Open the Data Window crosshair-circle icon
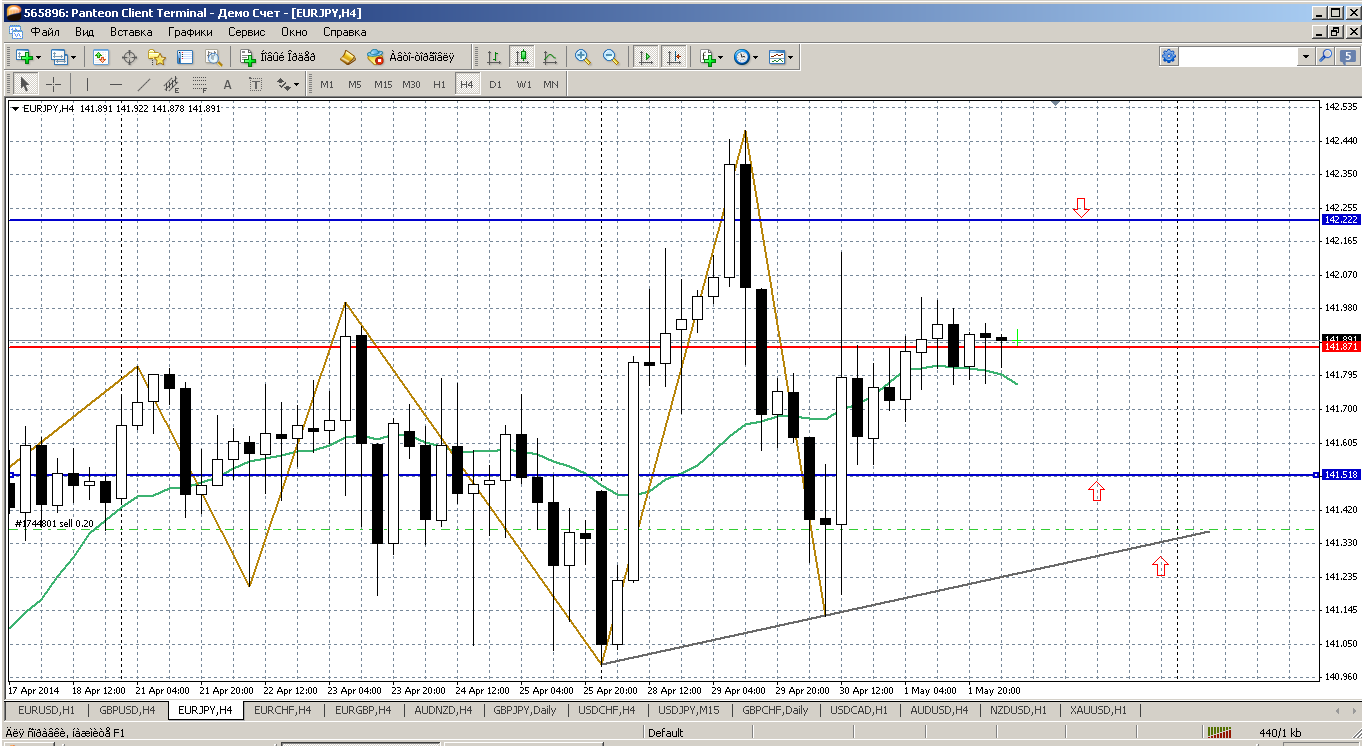The height and width of the screenshot is (746, 1368). [x=129, y=57]
